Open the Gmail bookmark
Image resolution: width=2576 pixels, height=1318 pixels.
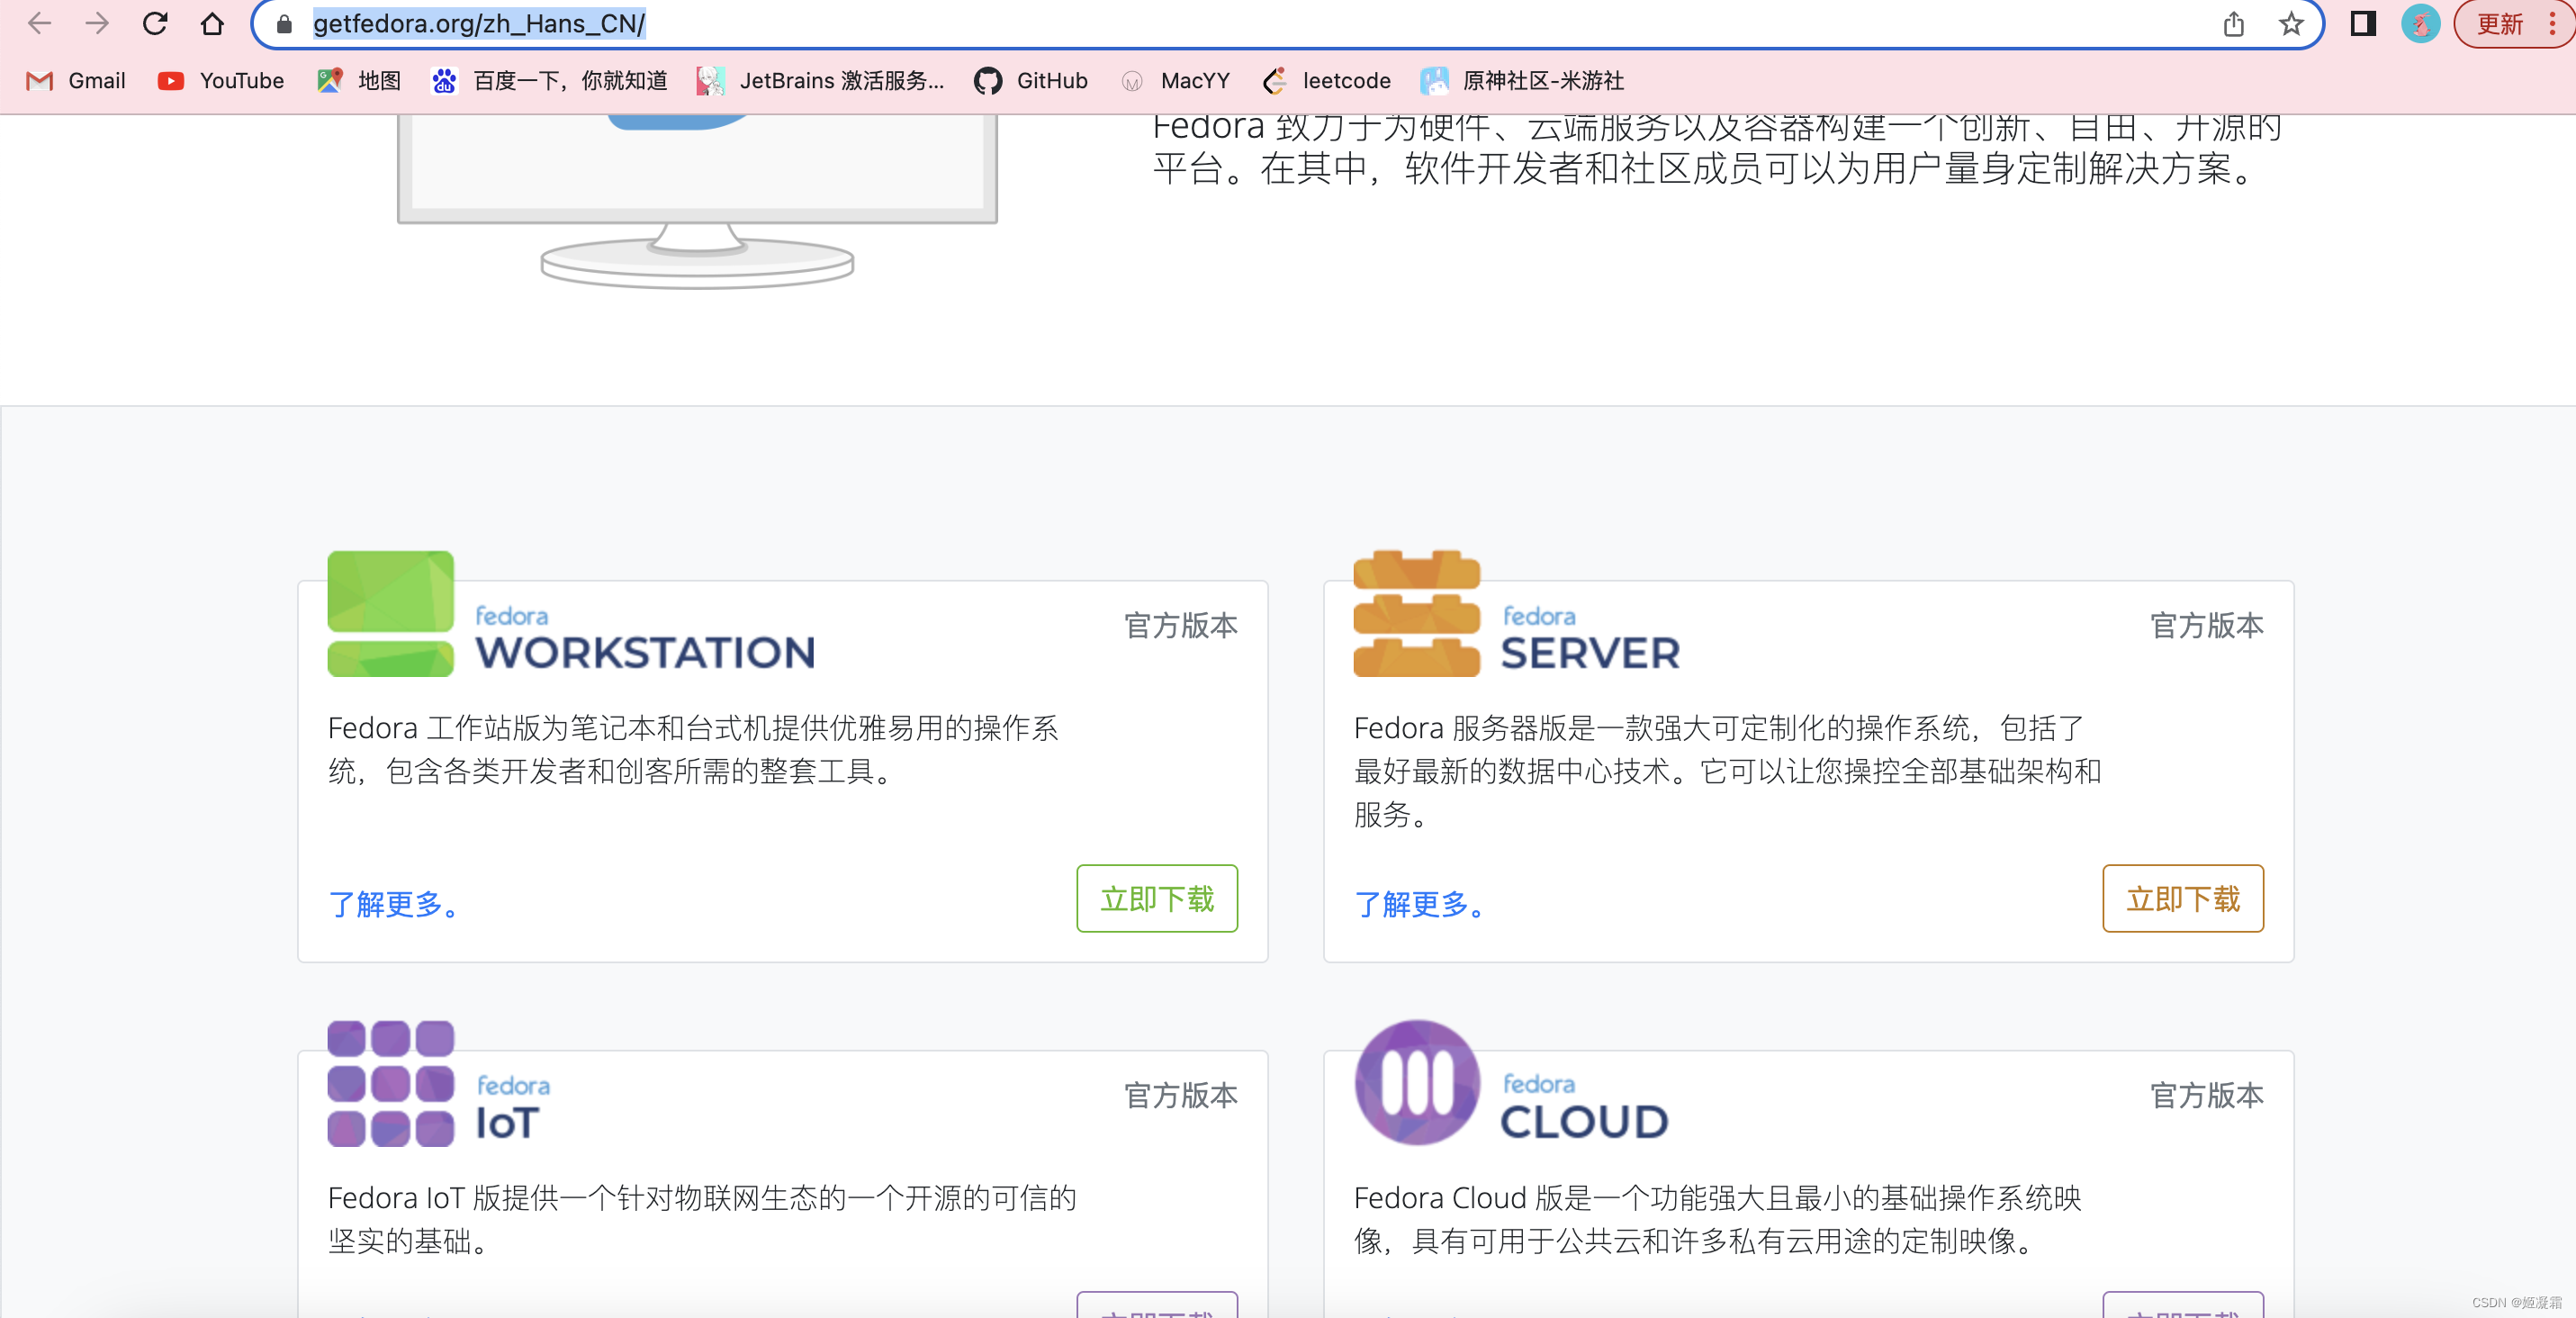click(76, 81)
